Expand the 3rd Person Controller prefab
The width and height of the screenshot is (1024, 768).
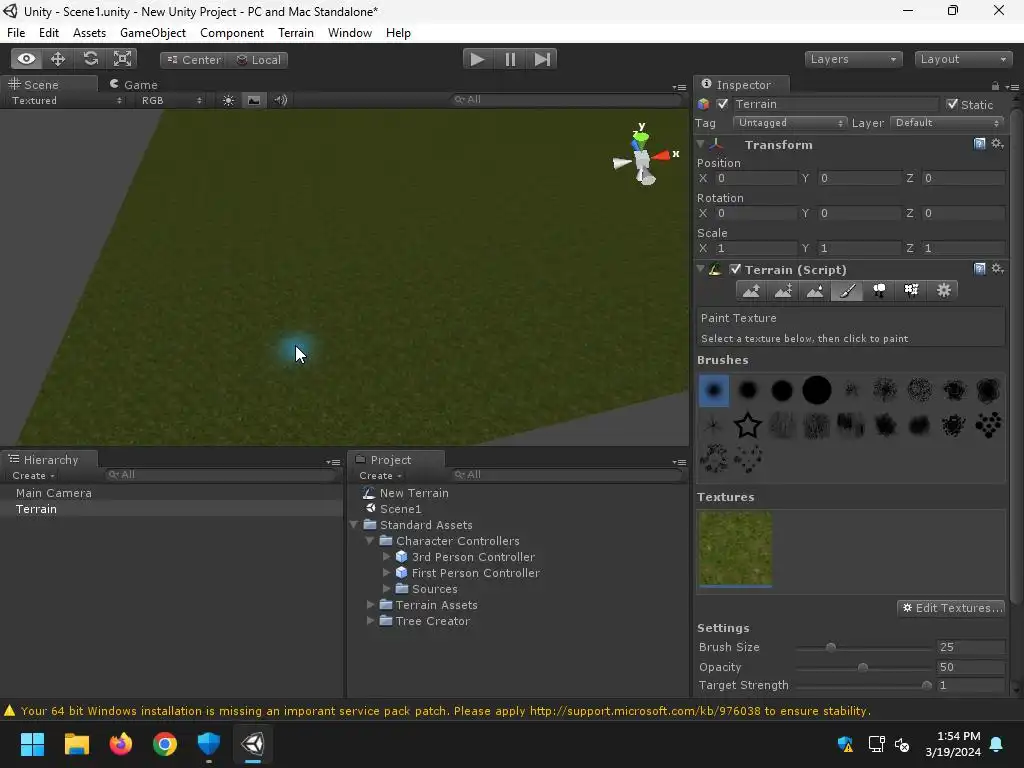tap(386, 556)
